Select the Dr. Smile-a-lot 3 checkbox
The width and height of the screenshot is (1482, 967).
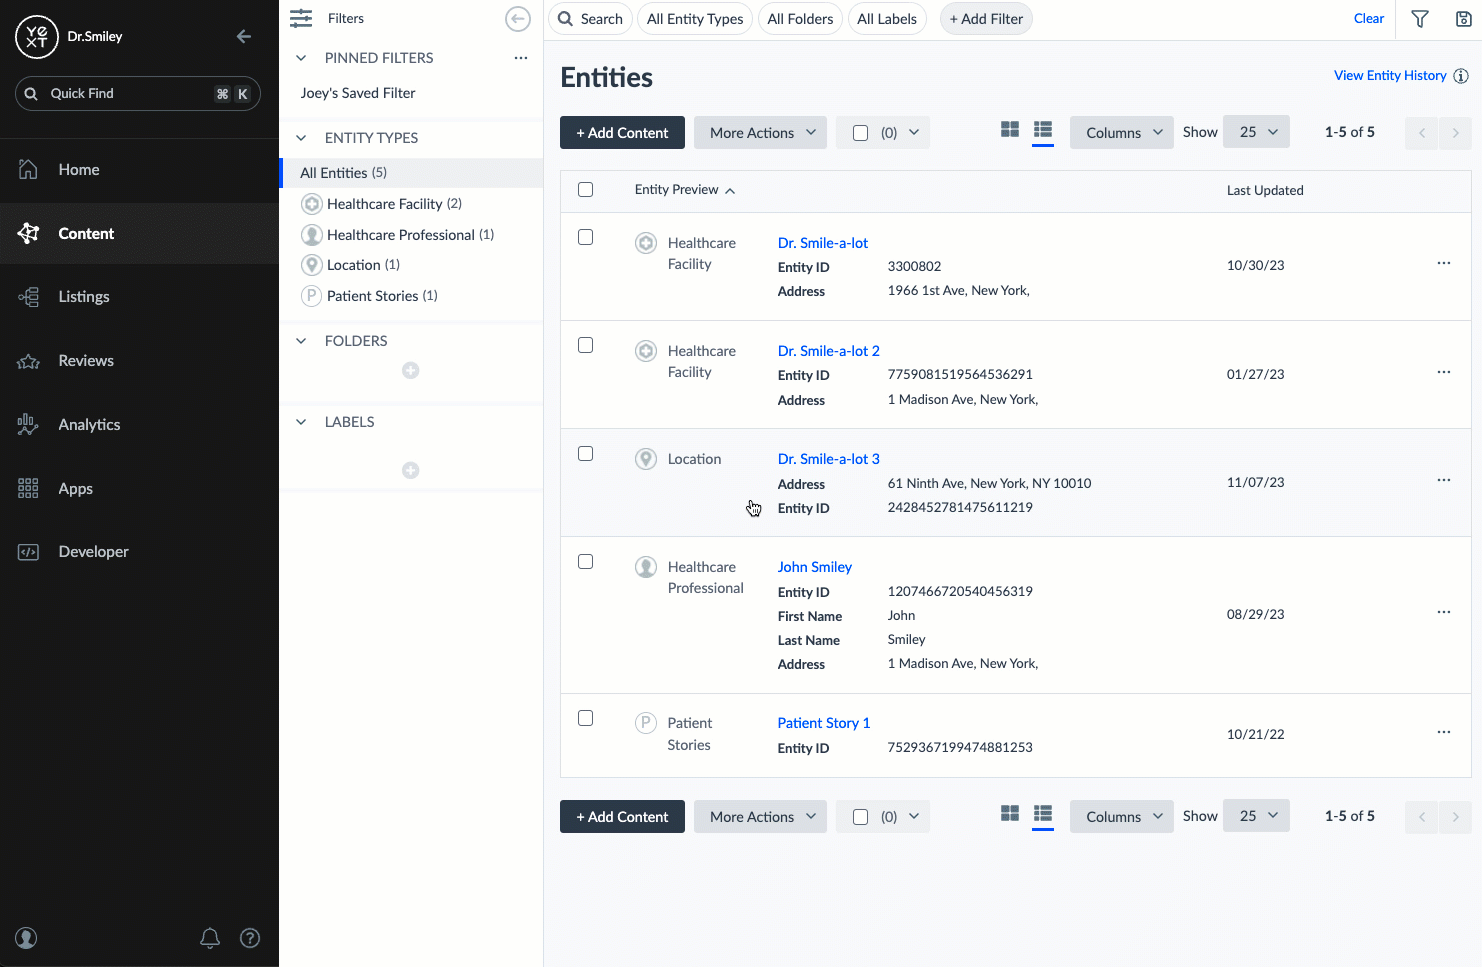click(586, 454)
